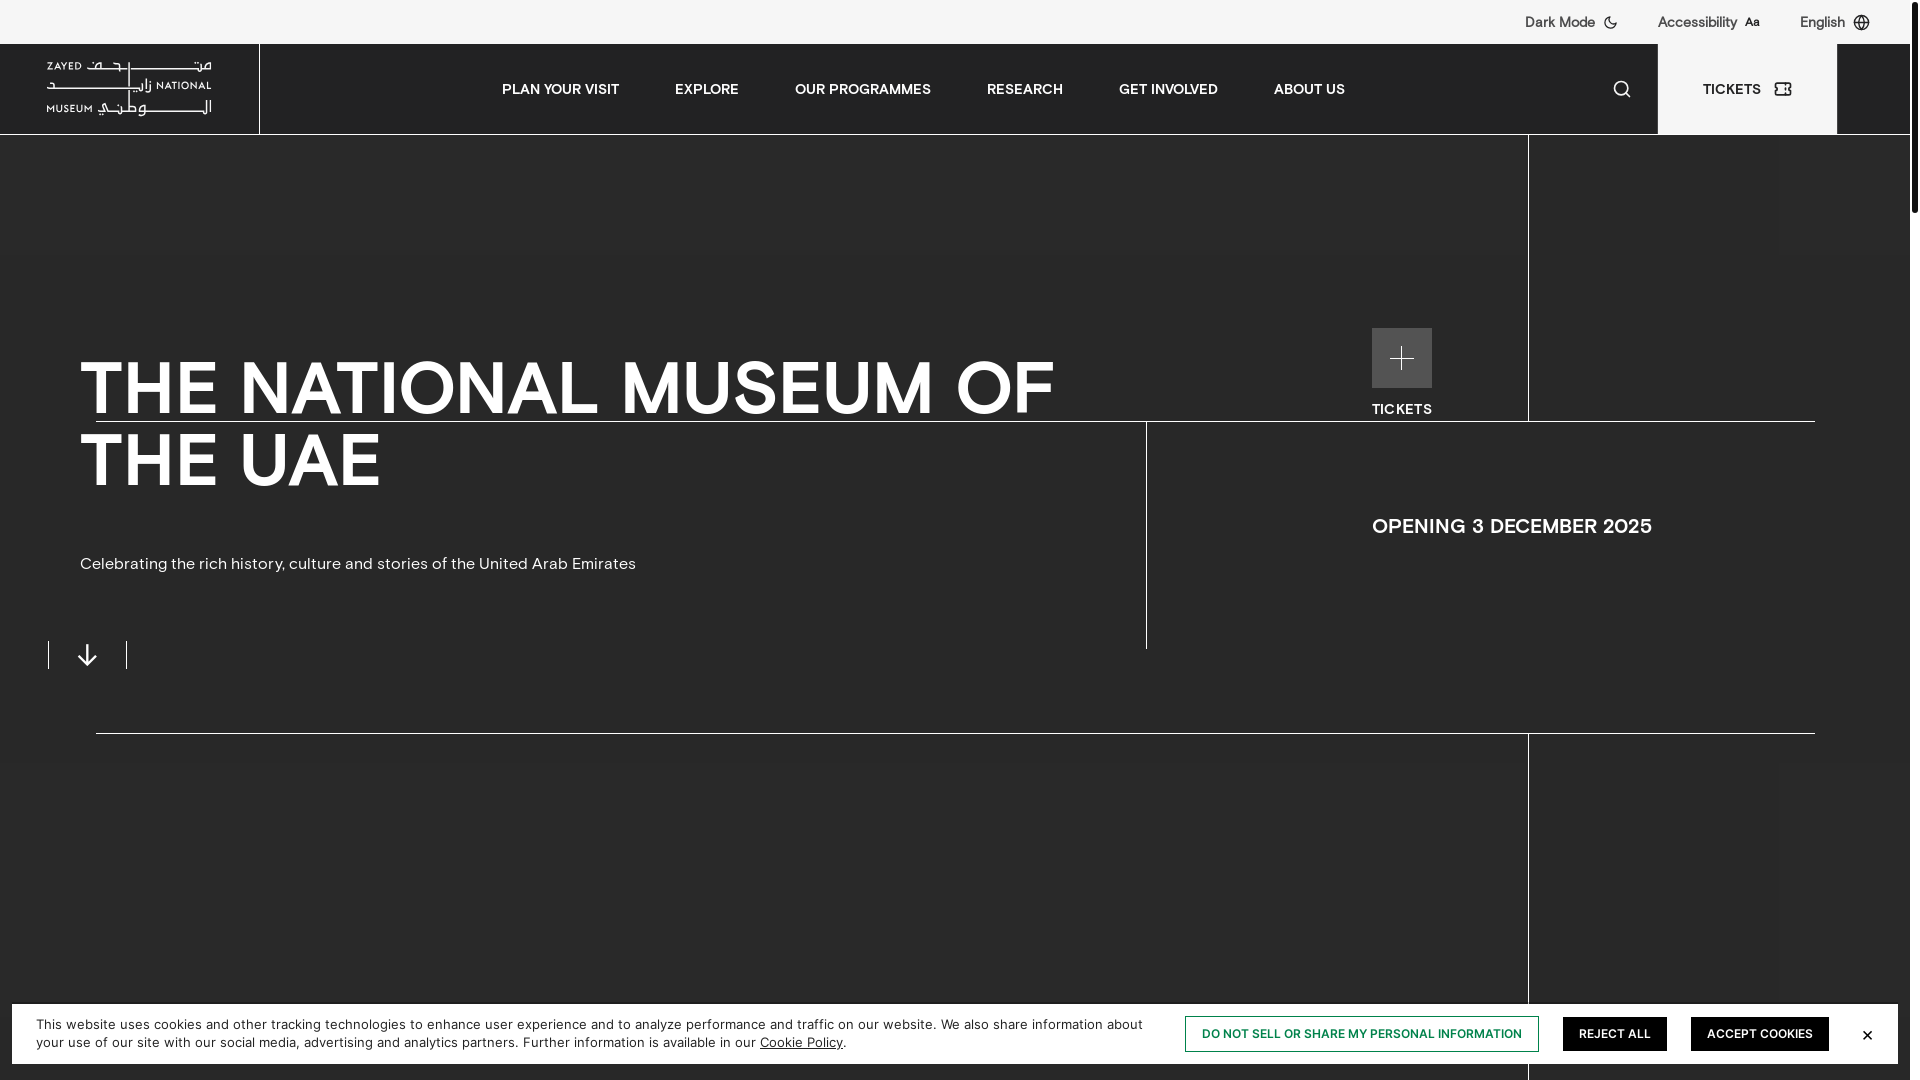Click the Tickets button in the header

pyautogui.click(x=1747, y=89)
